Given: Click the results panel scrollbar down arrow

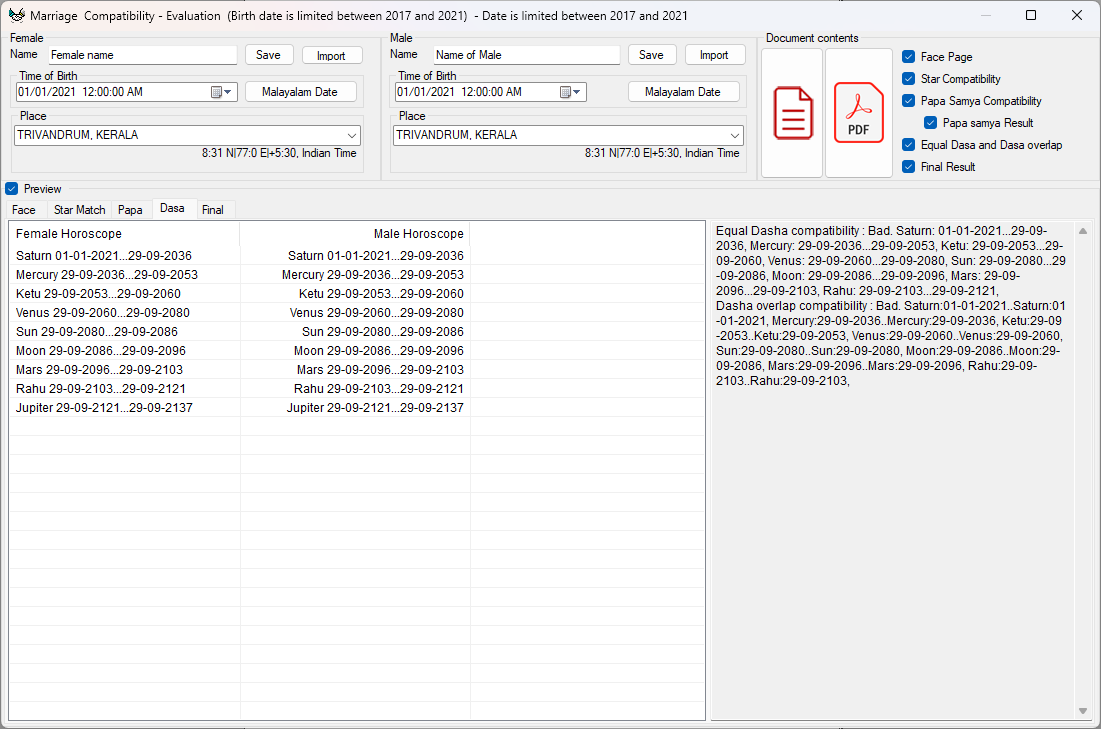Looking at the screenshot, I should pyautogui.click(x=1082, y=710).
